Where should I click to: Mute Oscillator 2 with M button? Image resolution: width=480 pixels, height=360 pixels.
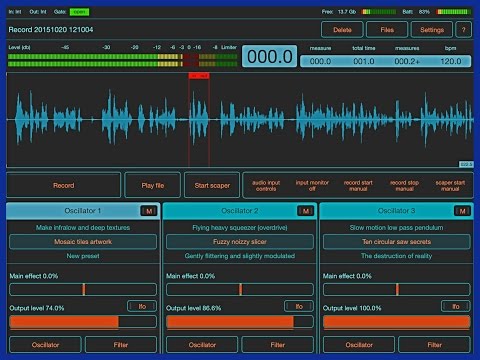[306, 211]
